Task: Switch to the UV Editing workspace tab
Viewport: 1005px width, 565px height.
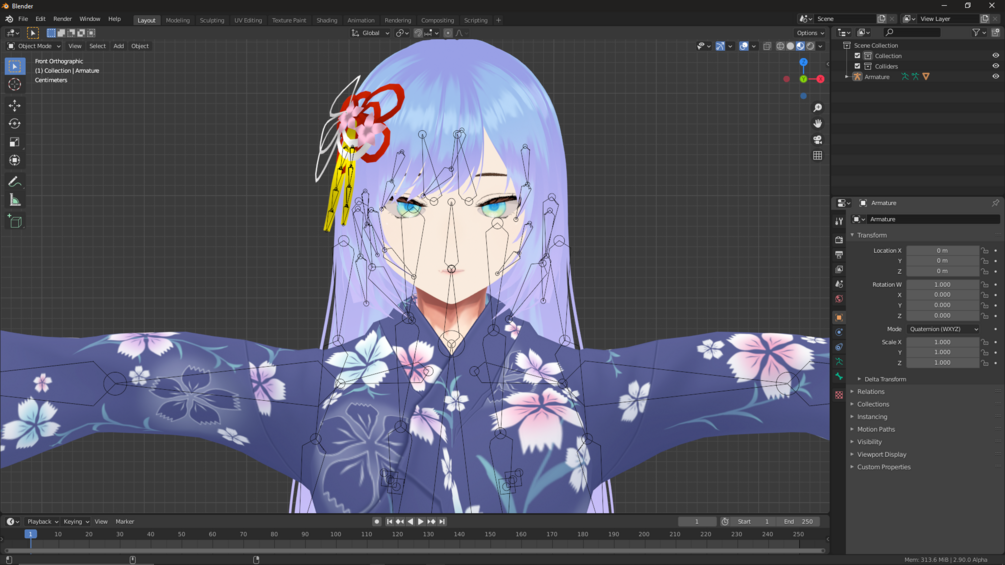Action: [x=247, y=20]
